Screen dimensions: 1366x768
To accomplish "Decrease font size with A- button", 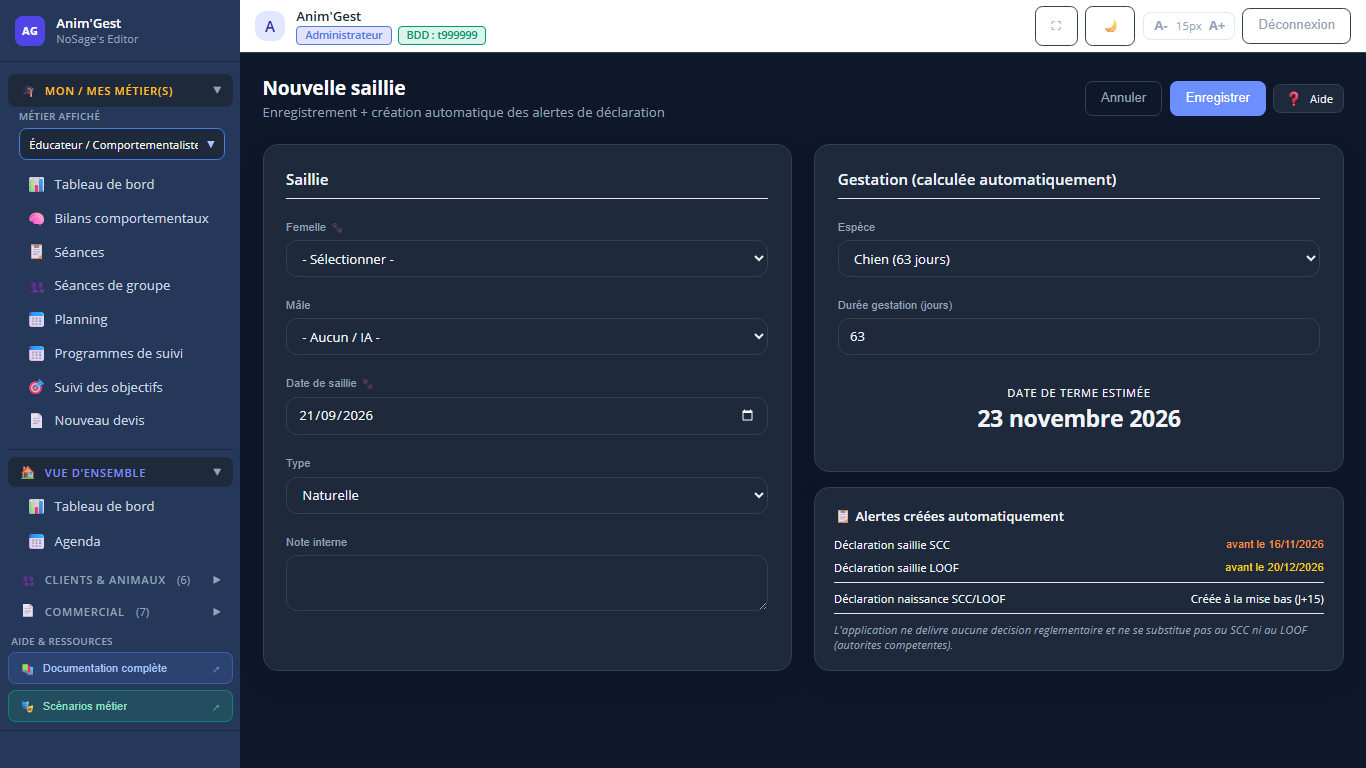I will [x=1161, y=26].
